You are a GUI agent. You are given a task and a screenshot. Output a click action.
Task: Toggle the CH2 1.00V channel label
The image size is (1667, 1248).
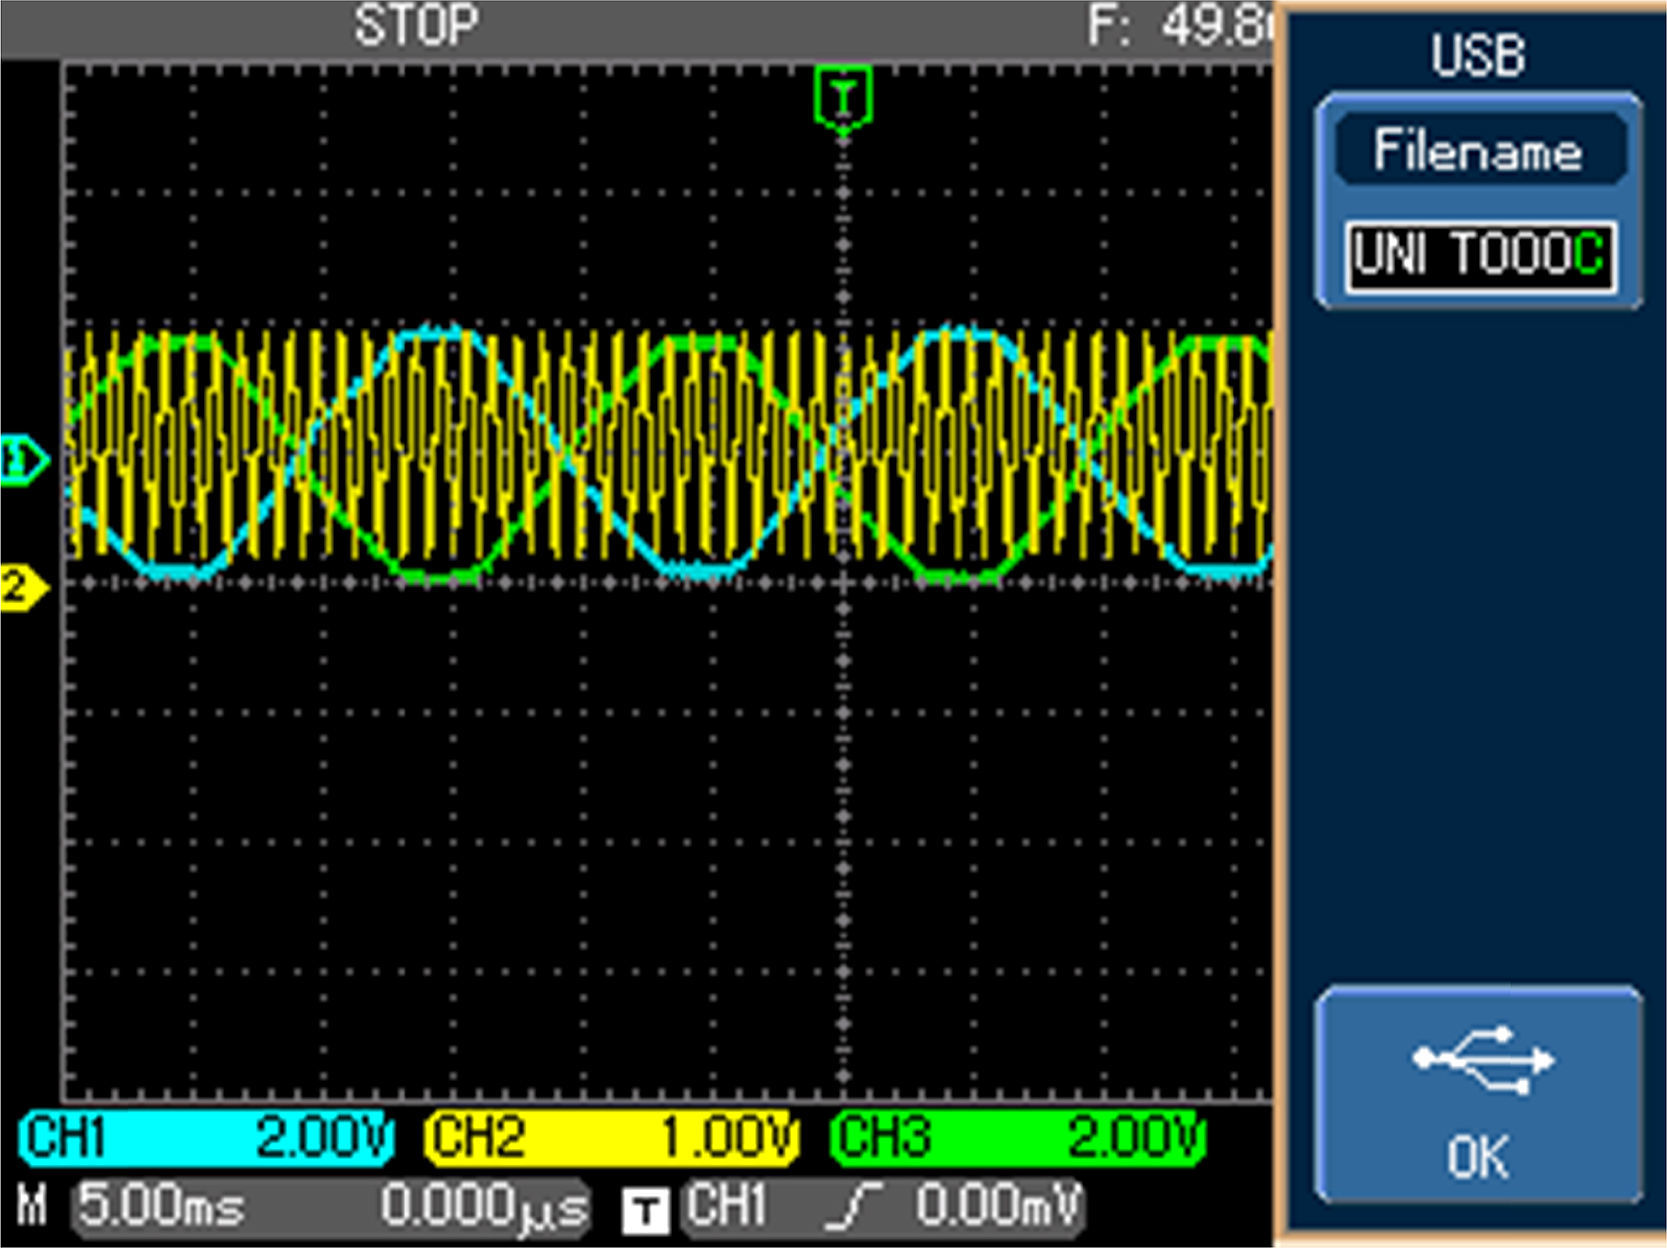click(612, 1138)
